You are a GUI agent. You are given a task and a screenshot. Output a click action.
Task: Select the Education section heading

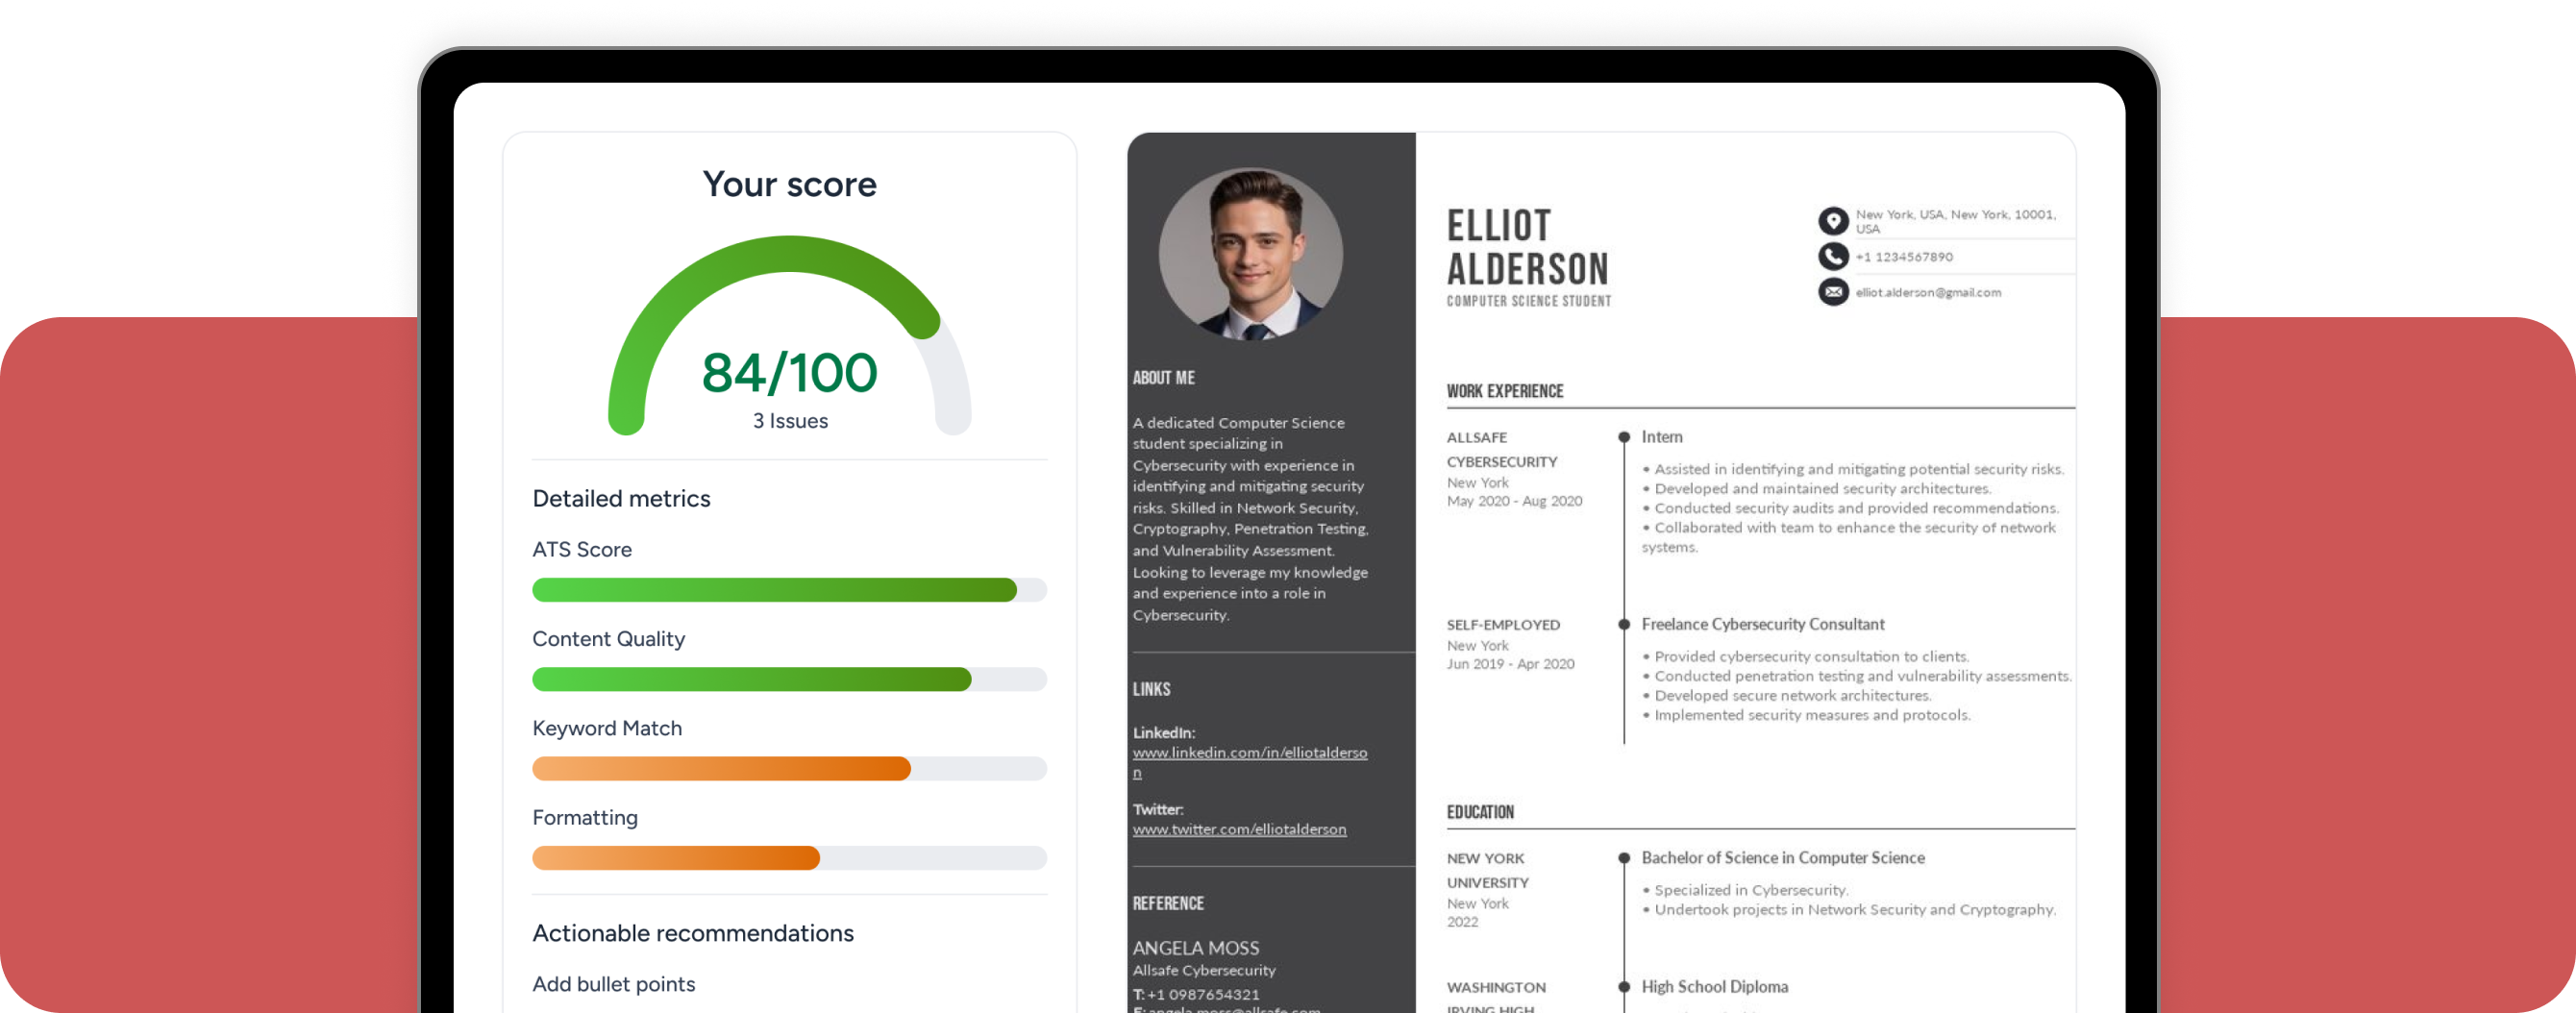coord(1479,812)
